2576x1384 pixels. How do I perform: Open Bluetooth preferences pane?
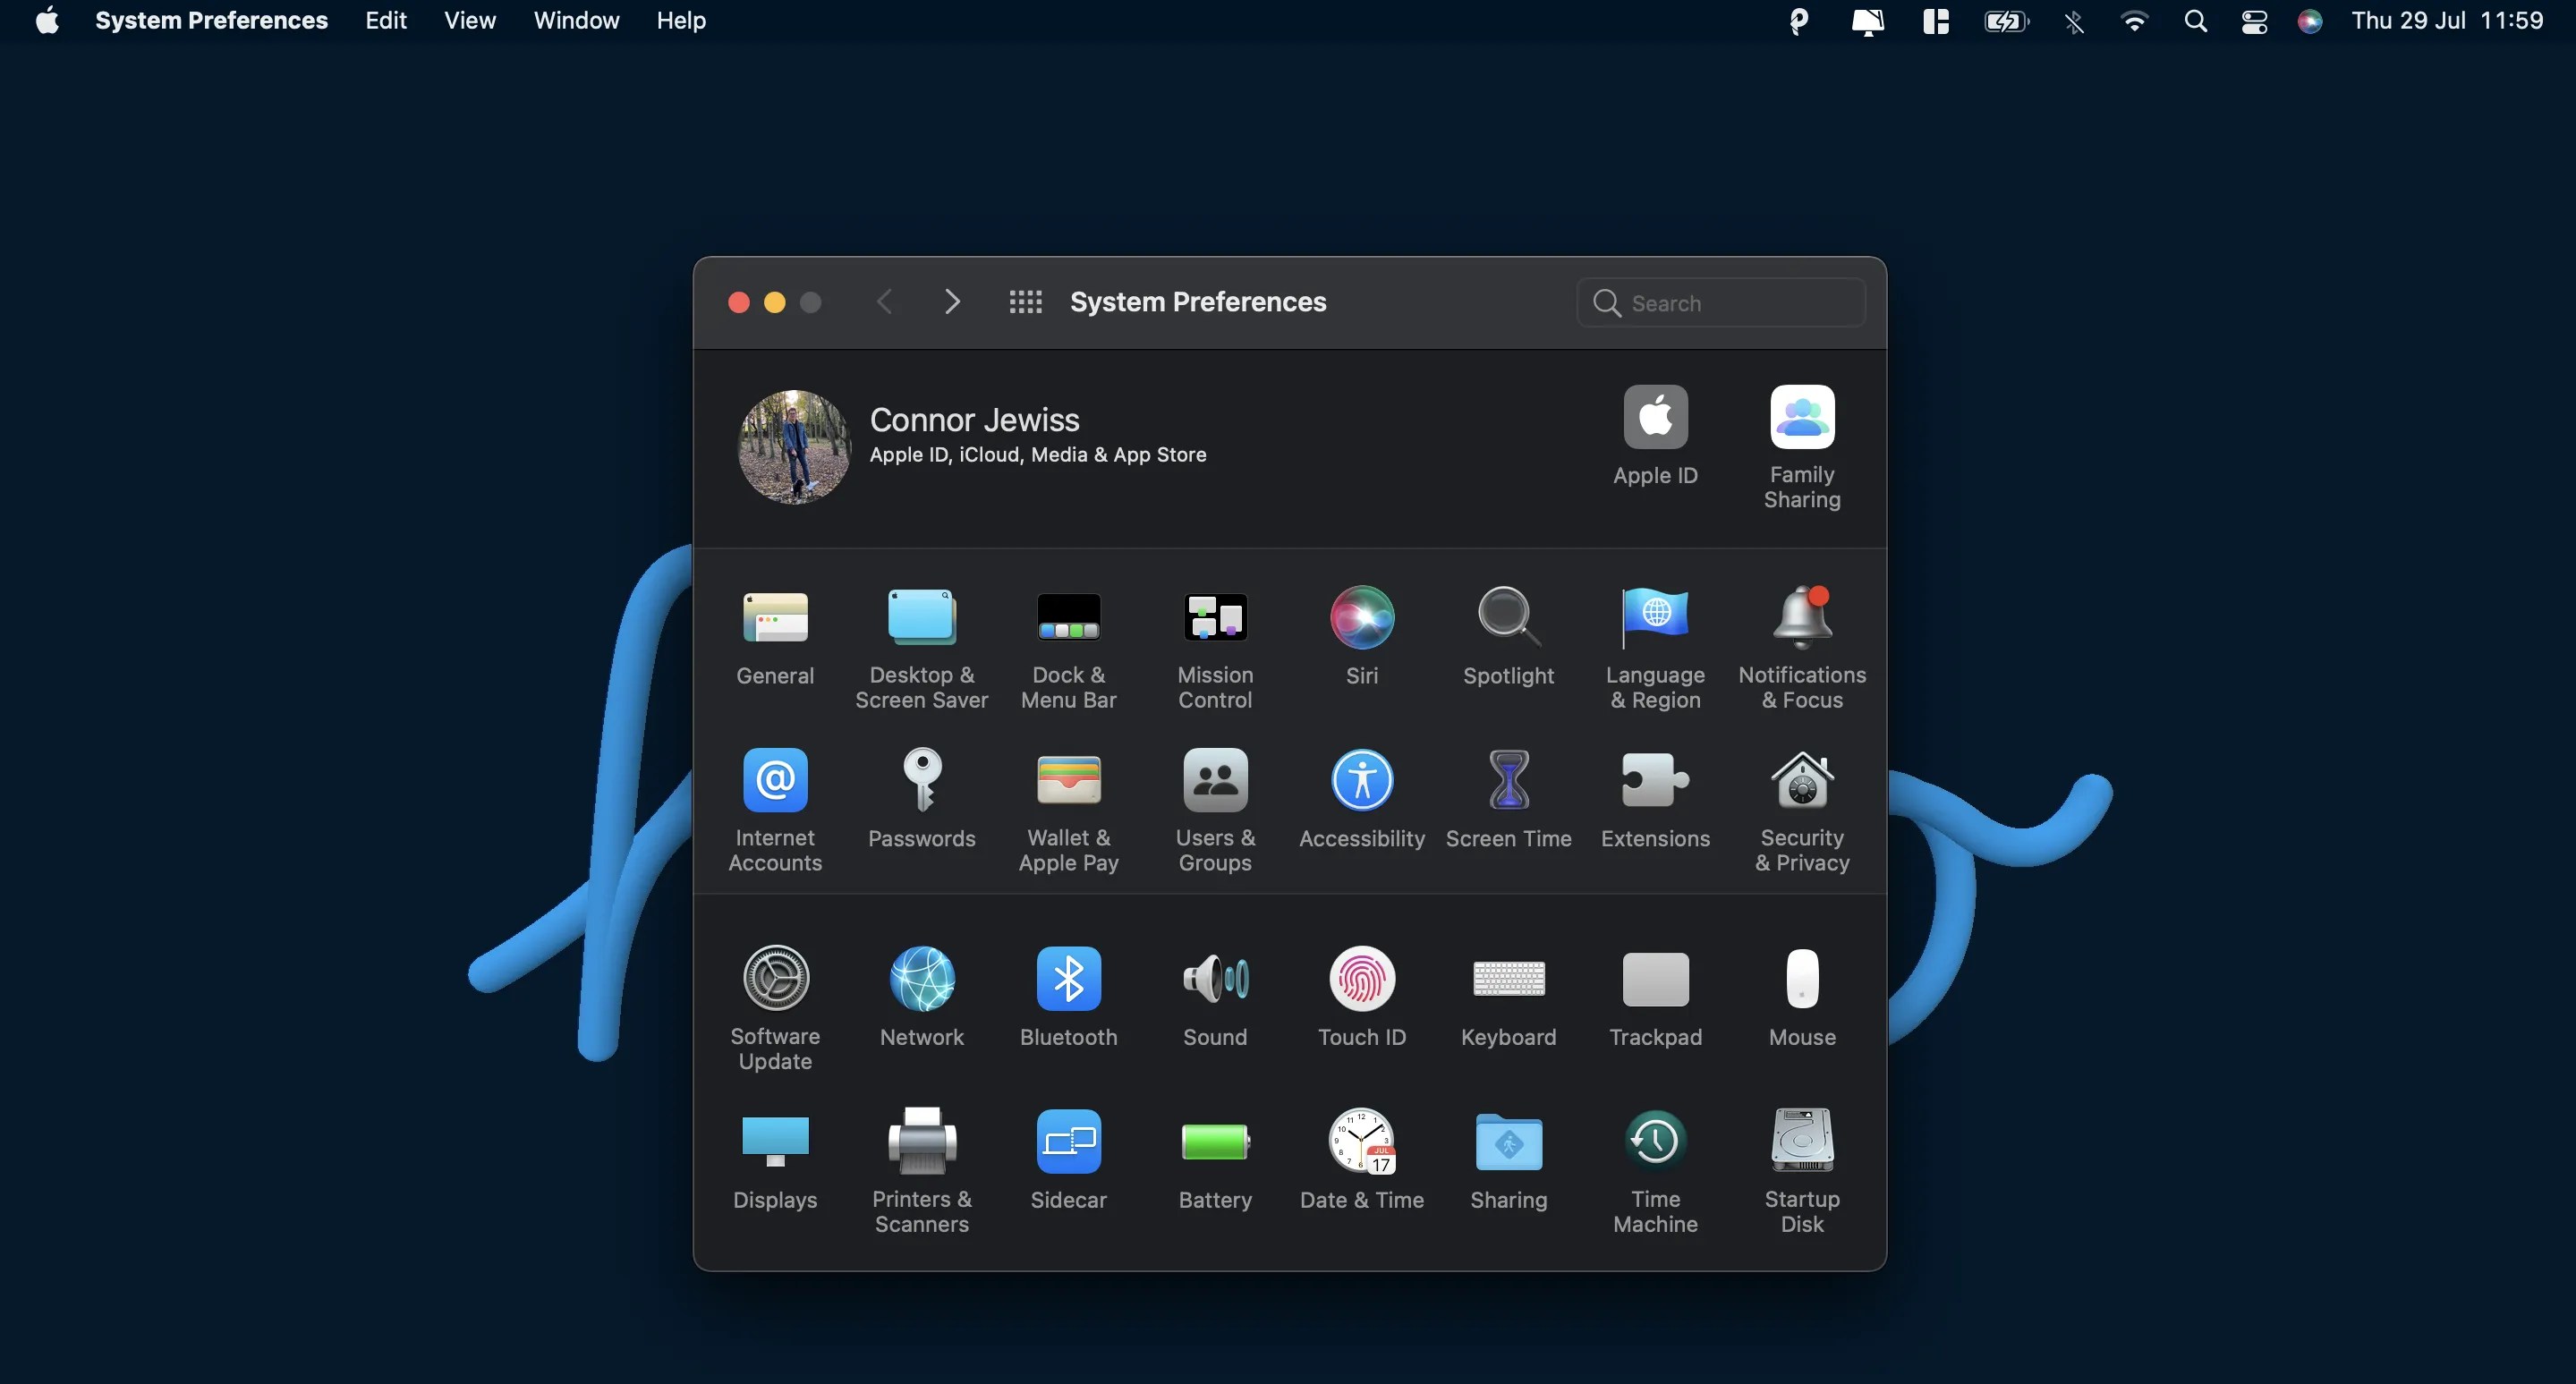[x=1068, y=997]
